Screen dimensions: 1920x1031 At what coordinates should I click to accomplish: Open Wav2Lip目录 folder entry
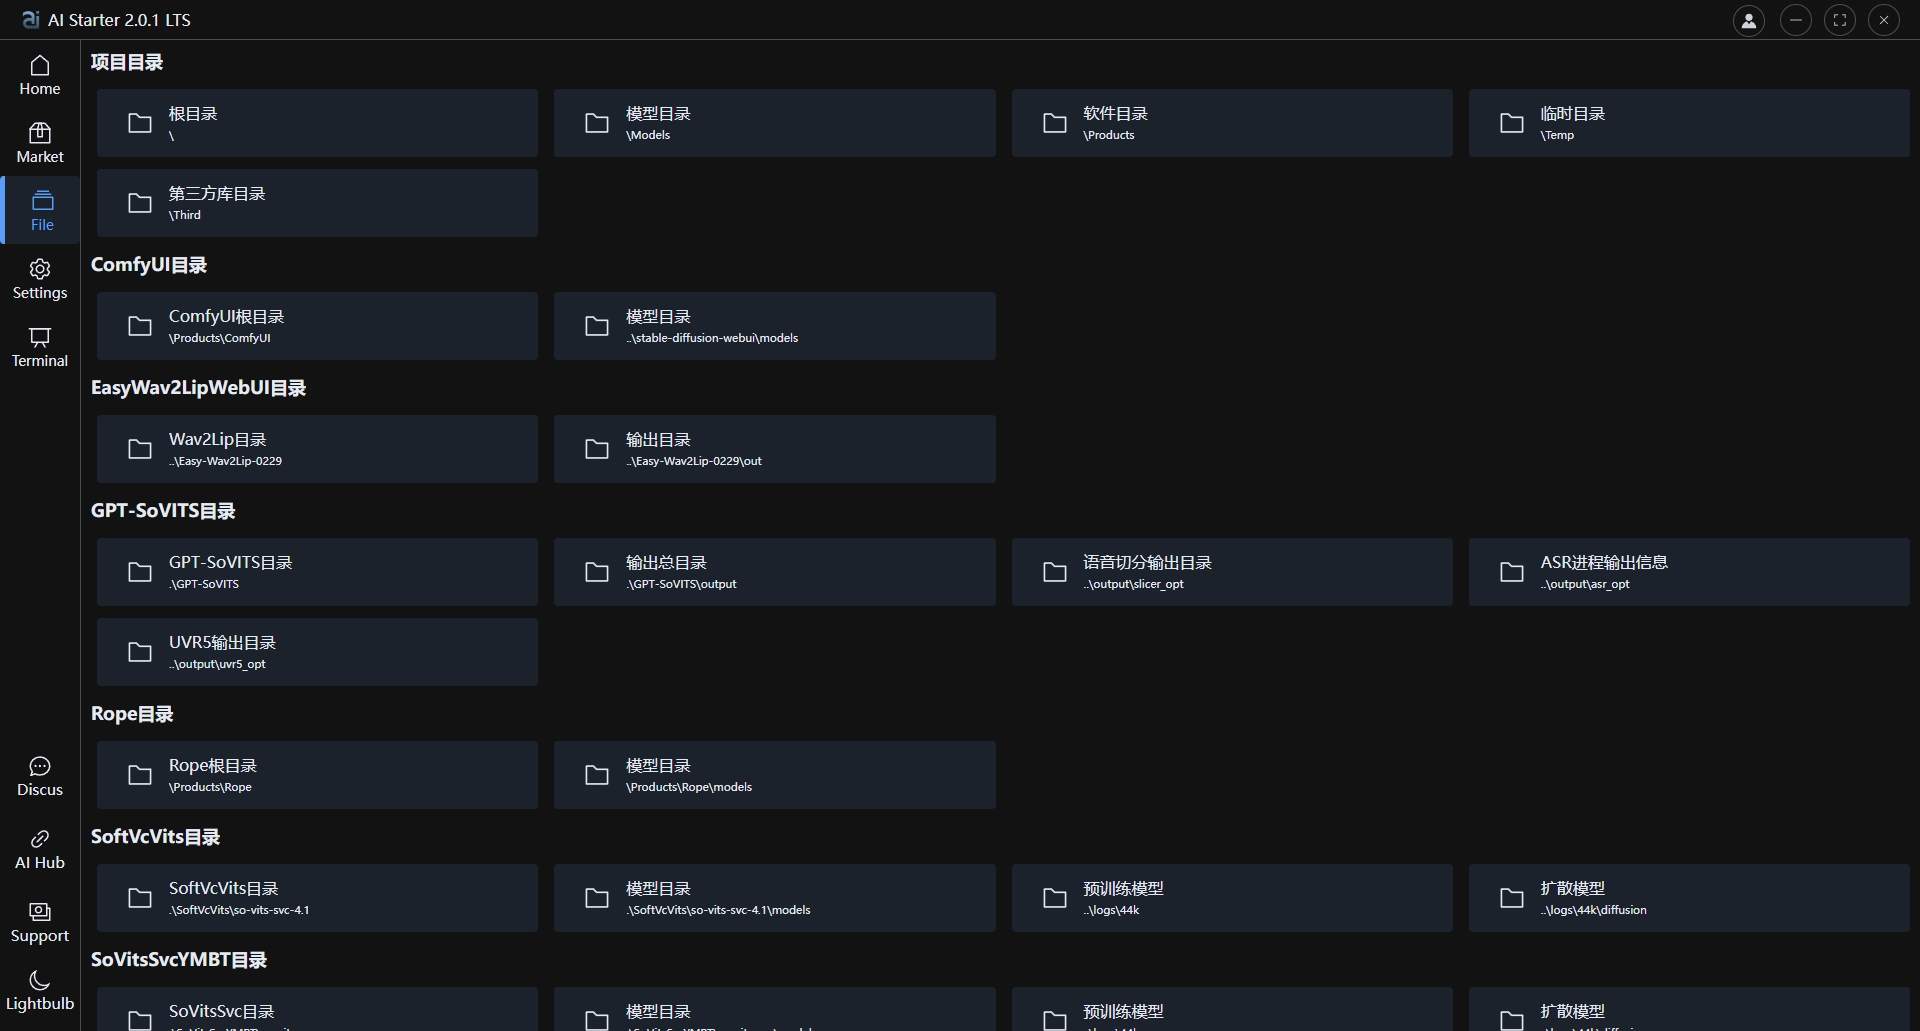click(x=317, y=449)
